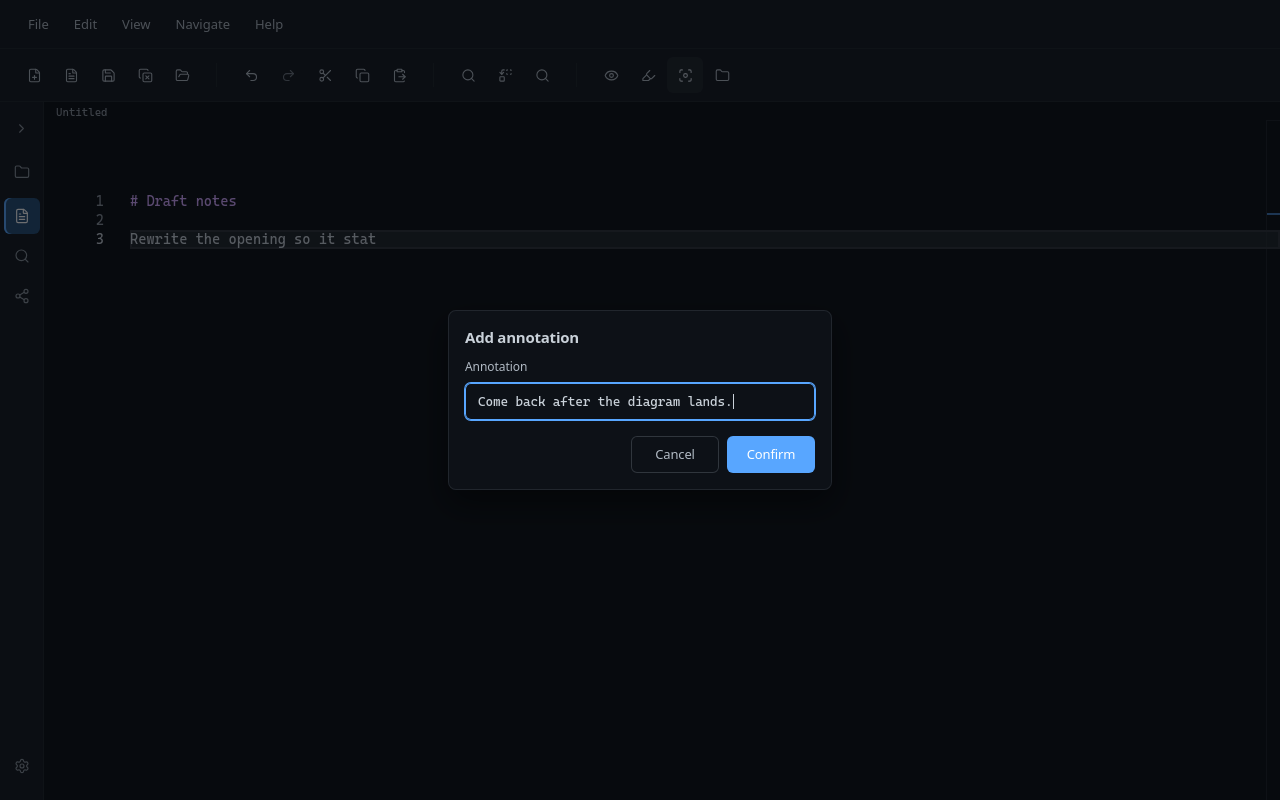Open the View menu
This screenshot has height=800, width=1280.
pos(136,24)
